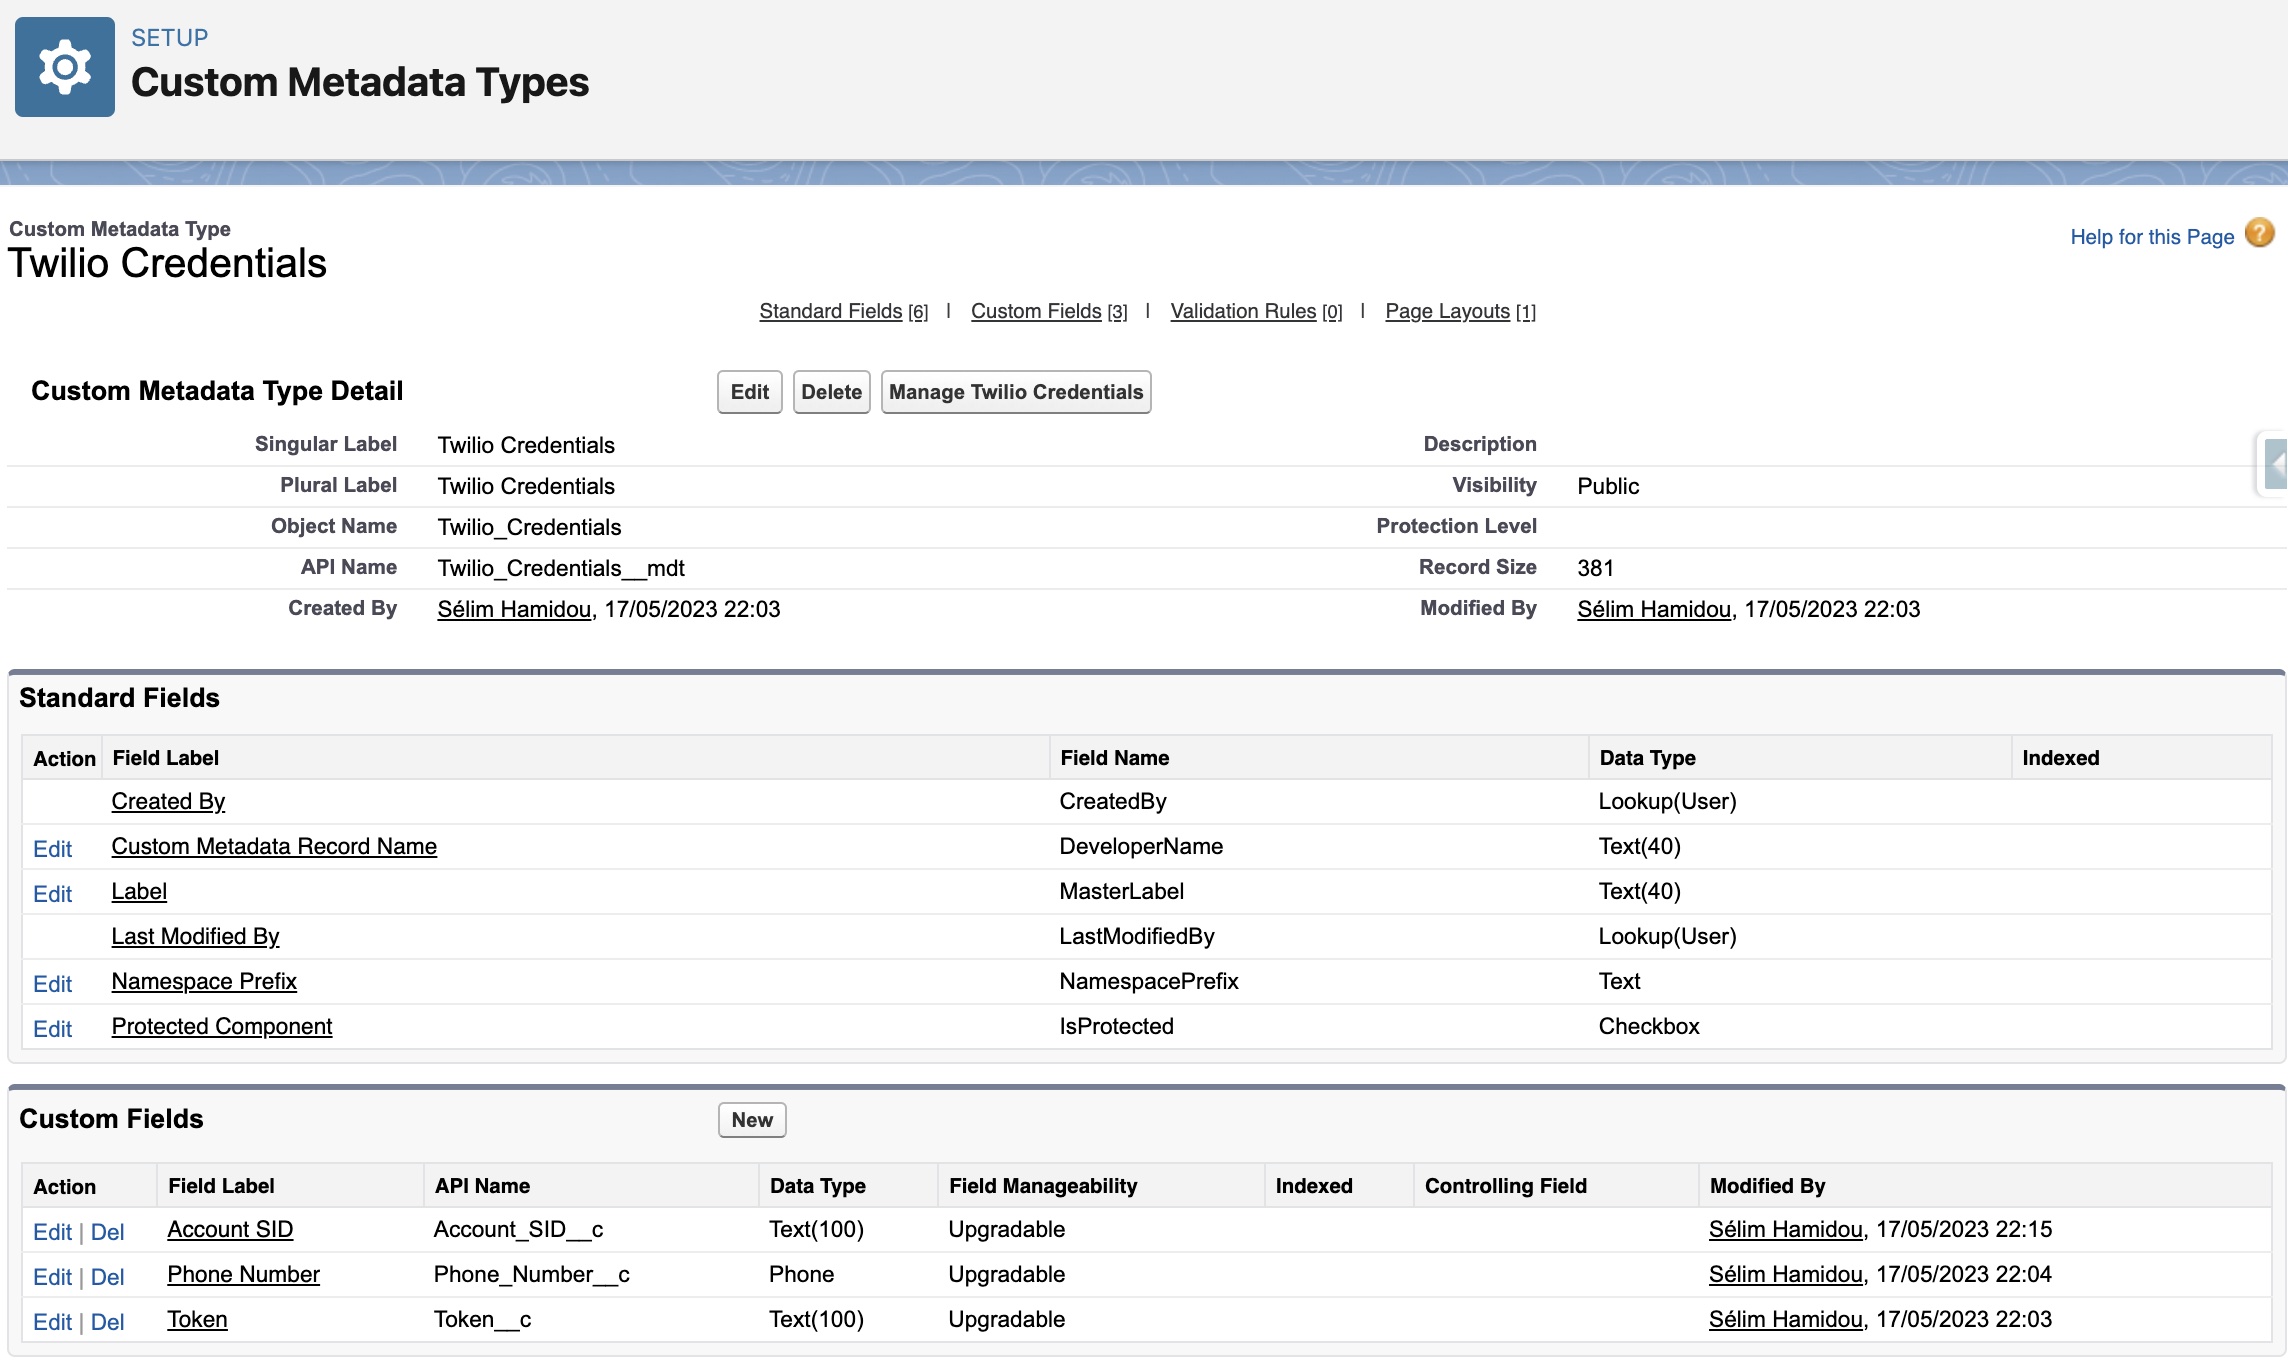Select the Visibility value Public
The height and width of the screenshot is (1365, 2288).
[x=1608, y=486]
